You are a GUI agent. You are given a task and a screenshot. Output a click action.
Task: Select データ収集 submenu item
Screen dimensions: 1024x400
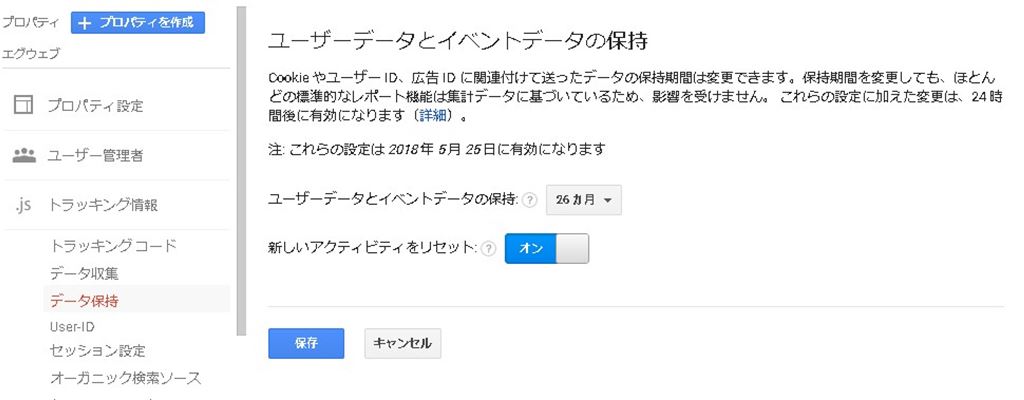tap(85, 273)
